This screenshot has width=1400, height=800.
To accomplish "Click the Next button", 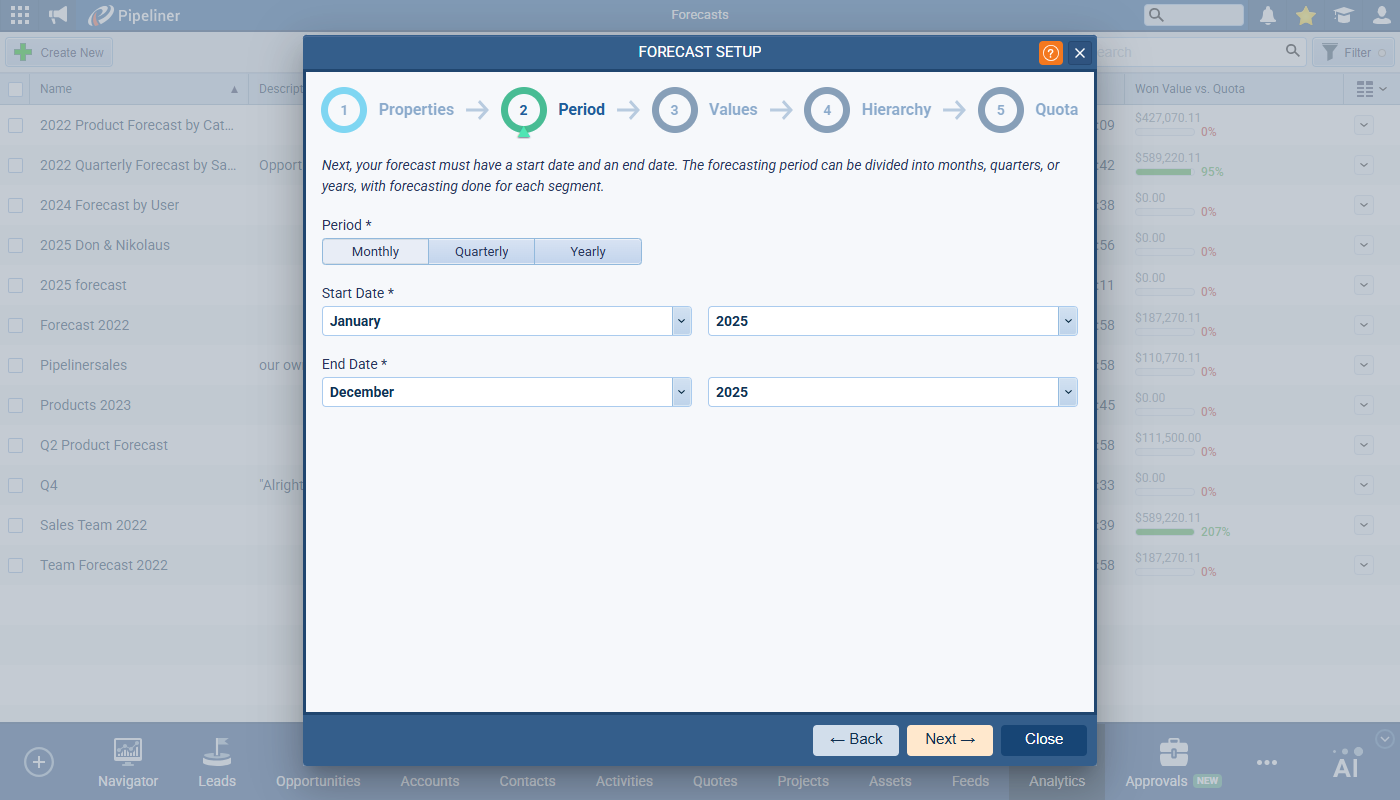I will pyautogui.click(x=949, y=740).
